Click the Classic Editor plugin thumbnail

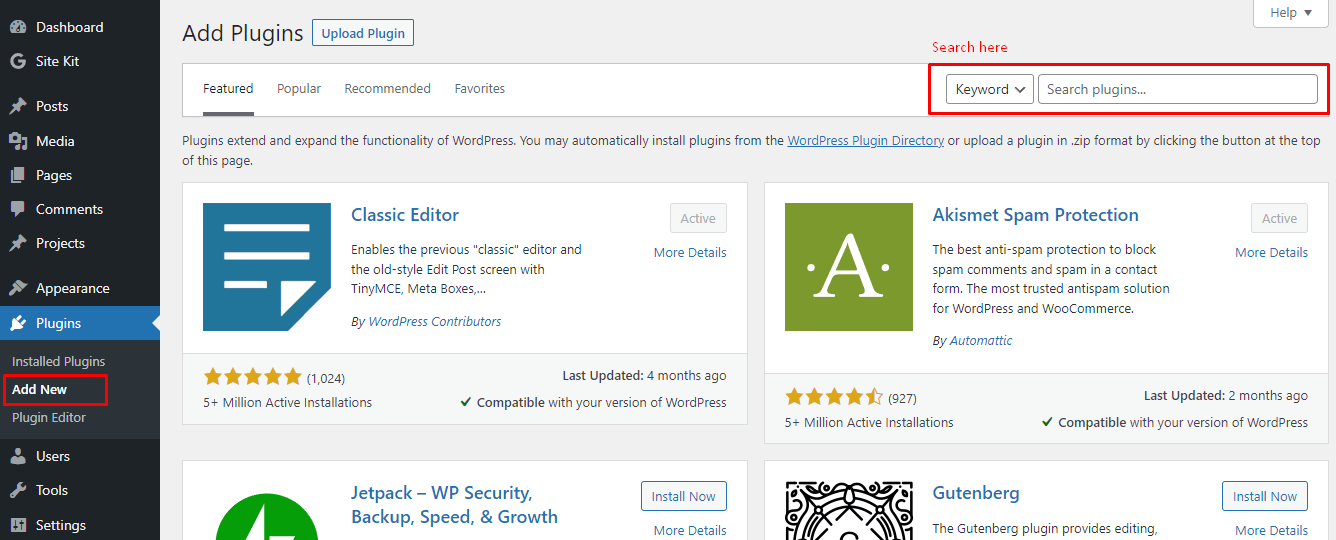(267, 267)
